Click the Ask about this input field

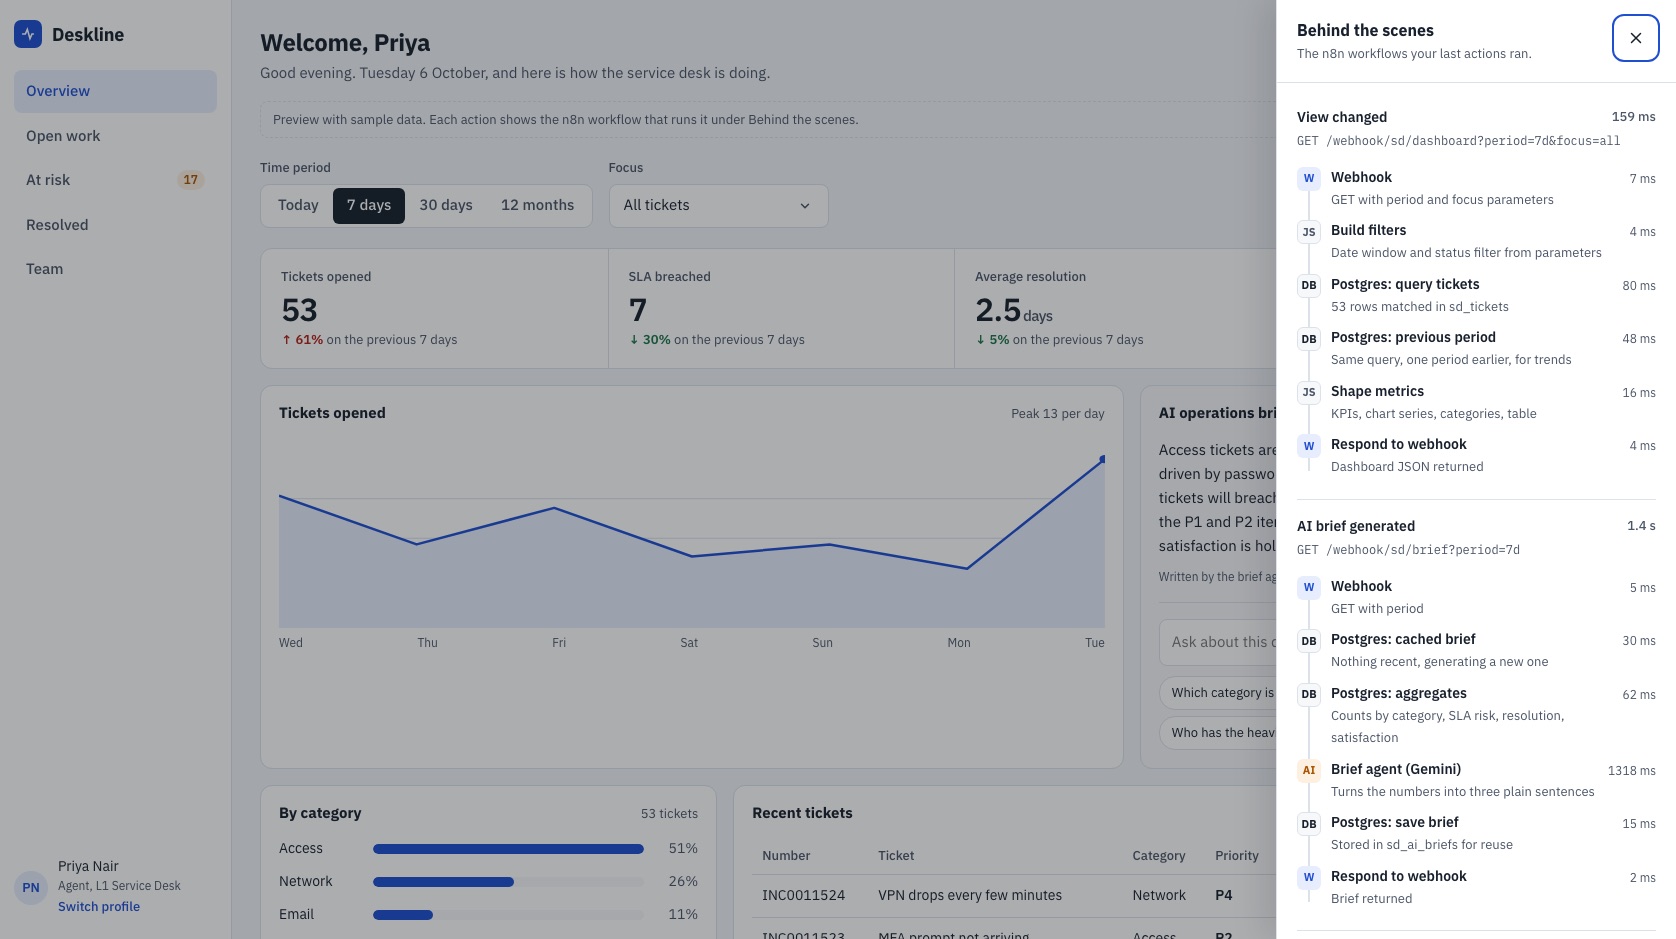point(1218,642)
